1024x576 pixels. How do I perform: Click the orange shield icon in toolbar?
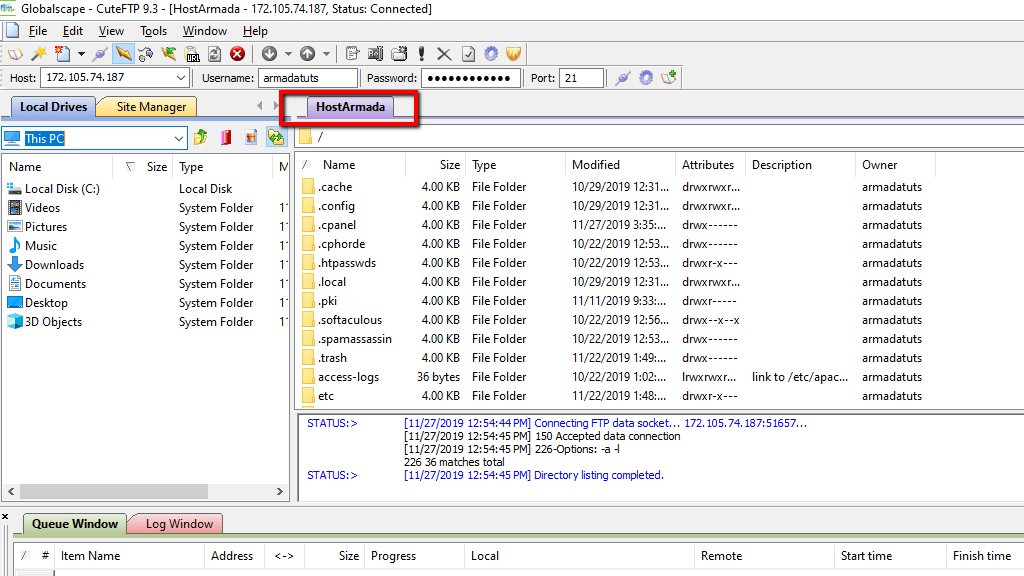pyautogui.click(x=513, y=54)
